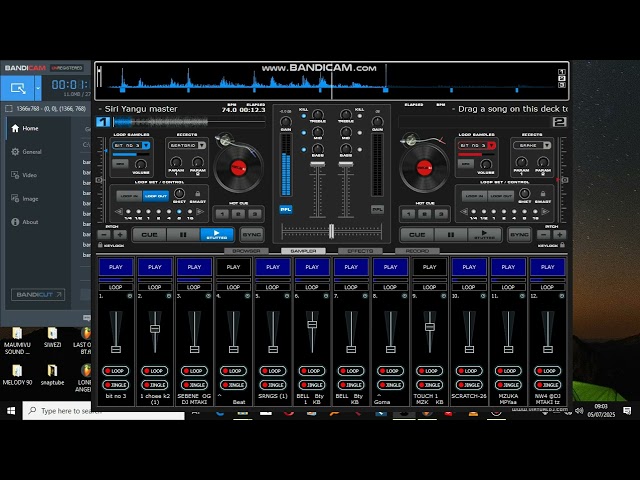Open options icon of sampler slot 4
The height and width of the screenshot is (480, 640).
coord(247,296)
